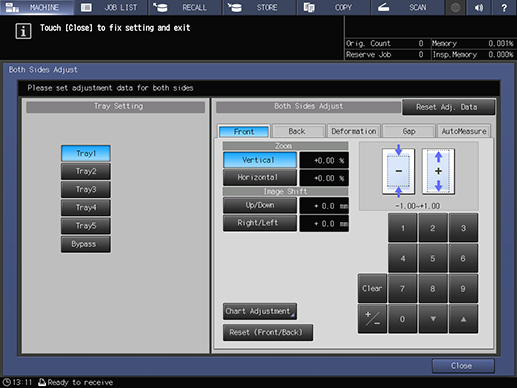
Task: Select the Bypass tray
Action: 86,244
